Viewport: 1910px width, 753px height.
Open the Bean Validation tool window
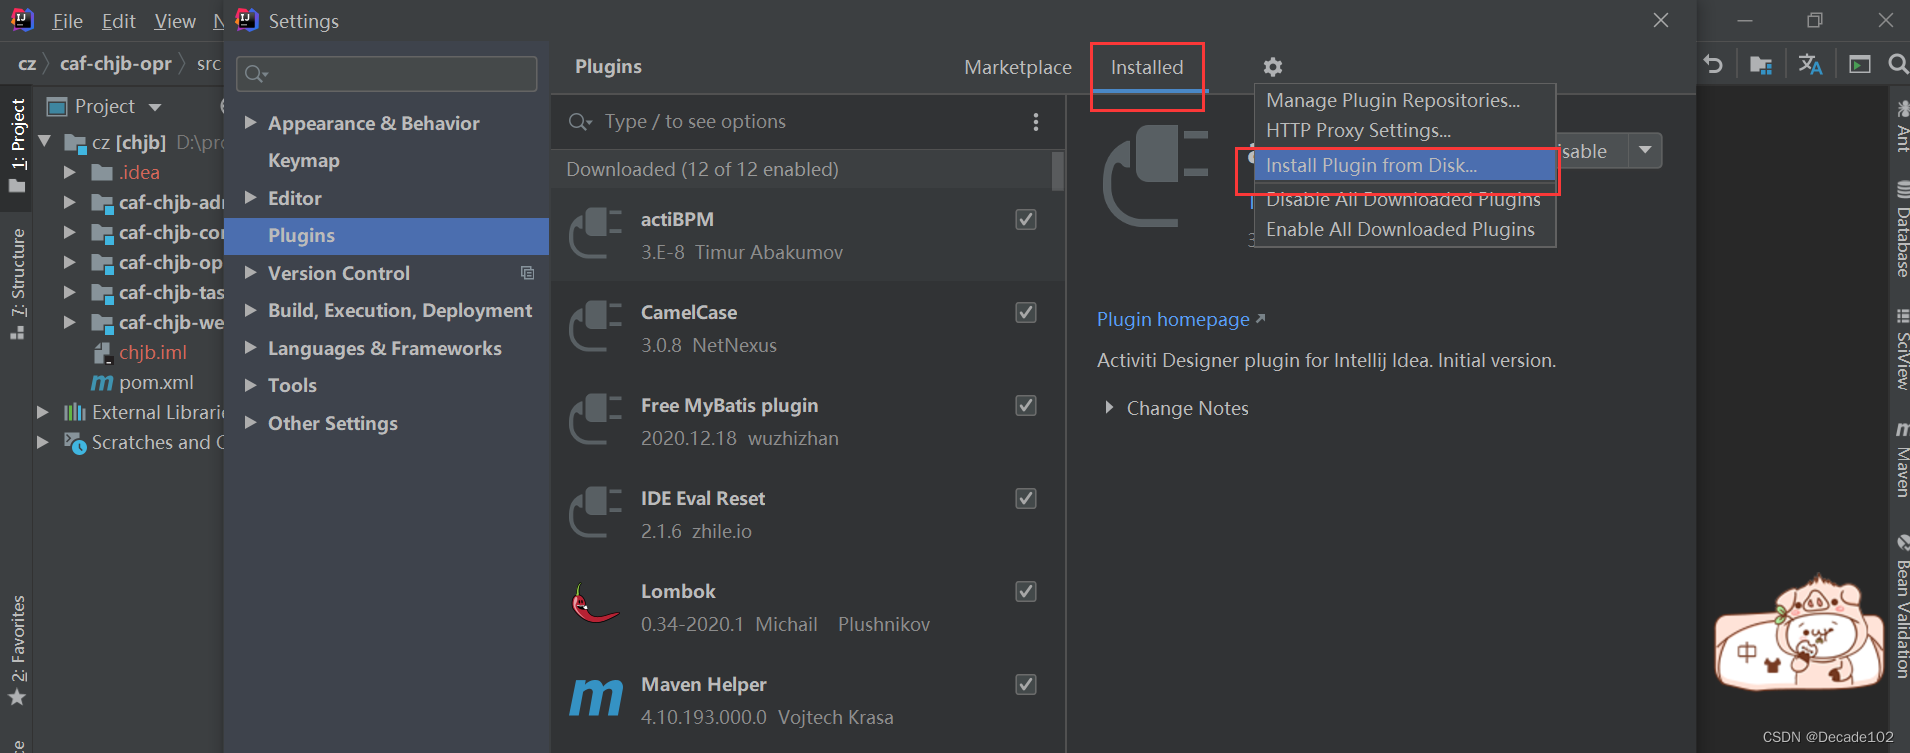[x=1901, y=607]
